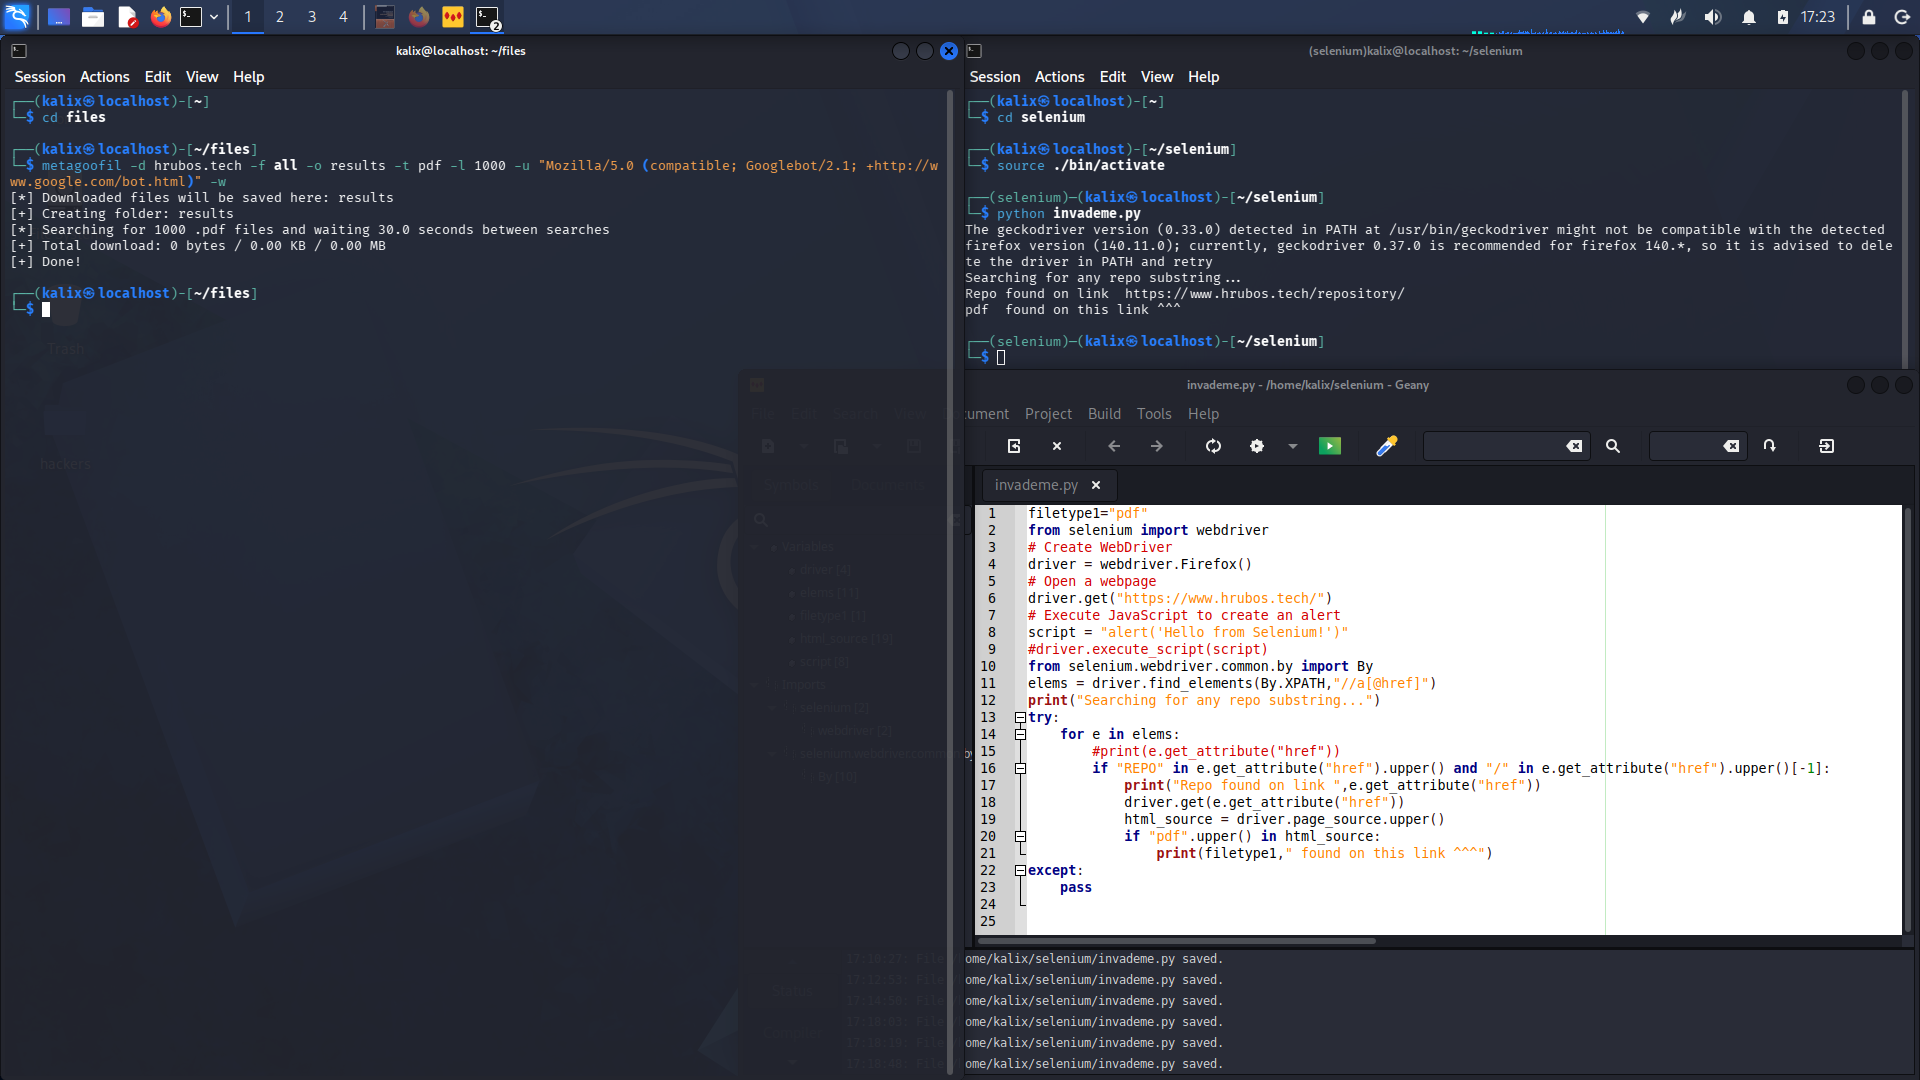Collapse the for loop fold marker
The image size is (1920, 1080).
click(x=1020, y=735)
